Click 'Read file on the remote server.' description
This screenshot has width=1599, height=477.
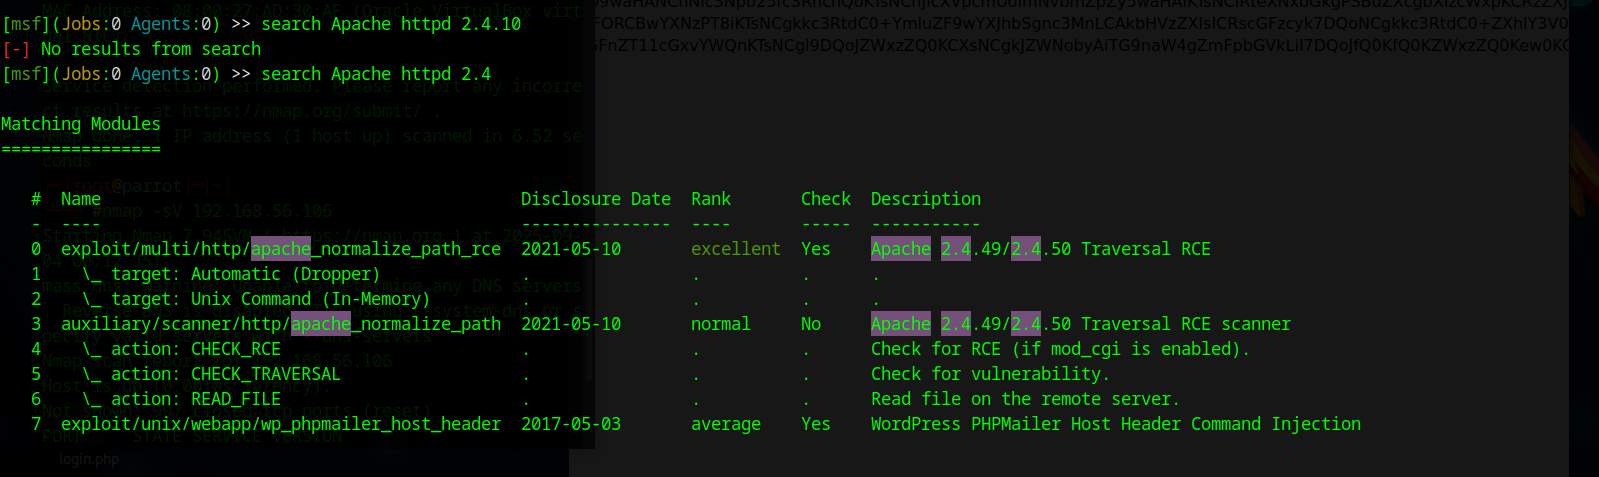[1026, 399]
